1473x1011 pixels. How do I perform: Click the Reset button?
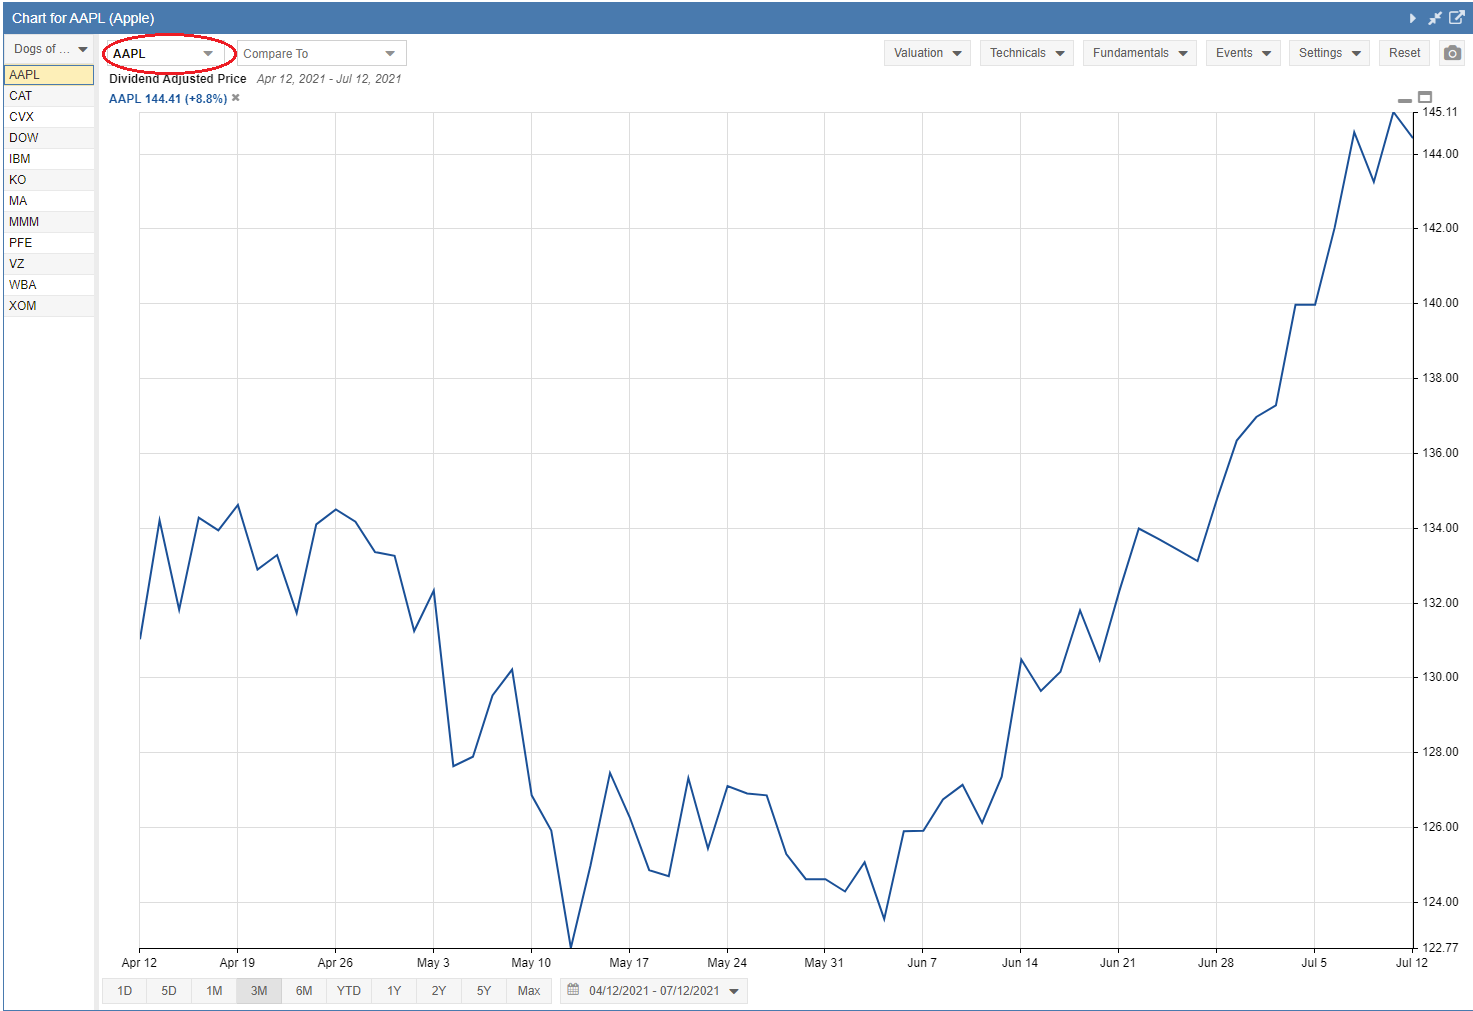pos(1404,53)
